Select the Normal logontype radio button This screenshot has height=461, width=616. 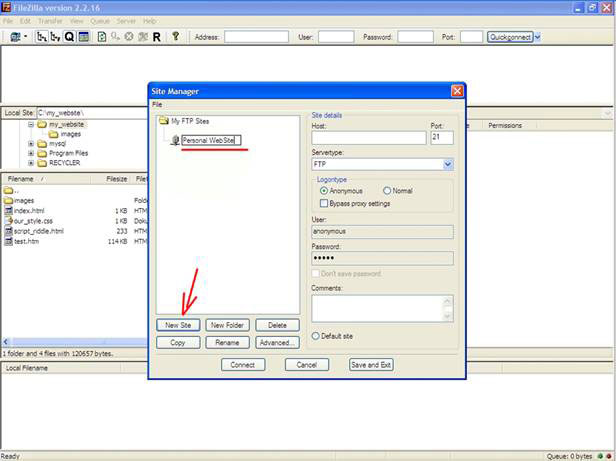(x=387, y=191)
